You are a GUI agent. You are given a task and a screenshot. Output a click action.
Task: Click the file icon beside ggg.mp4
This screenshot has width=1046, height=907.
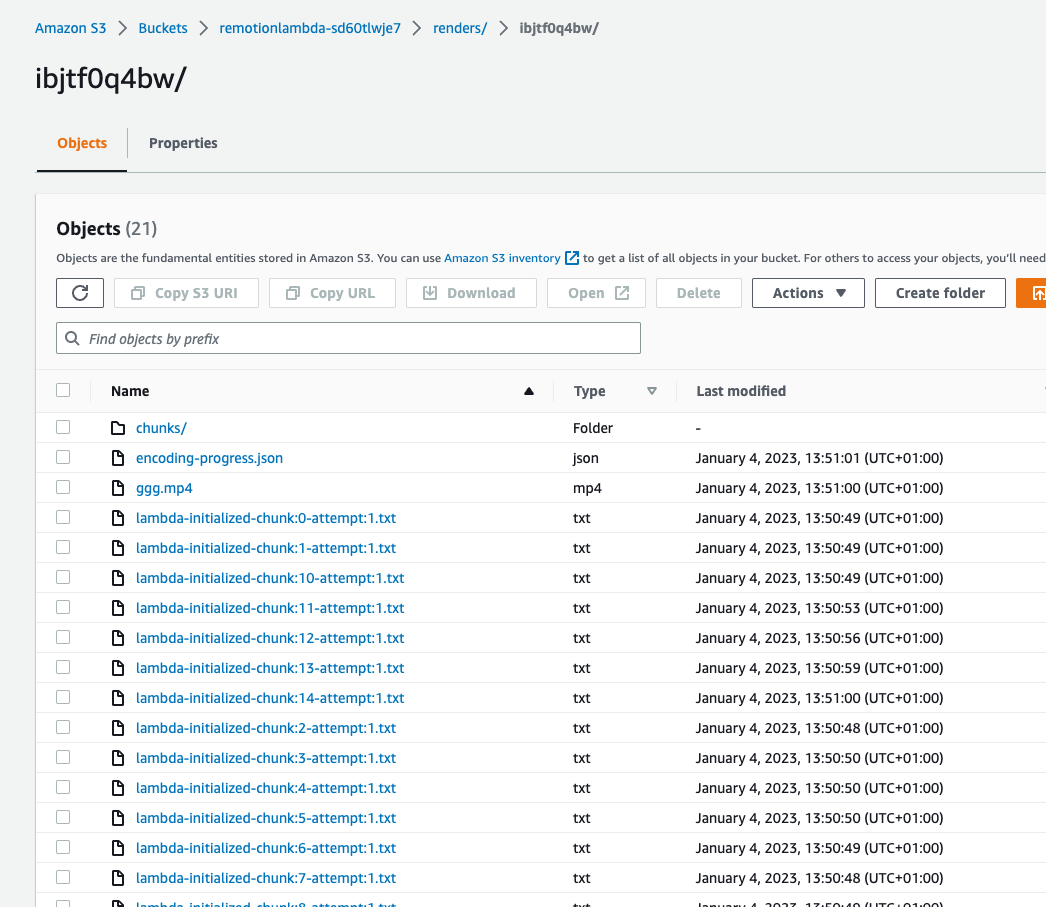tap(118, 488)
